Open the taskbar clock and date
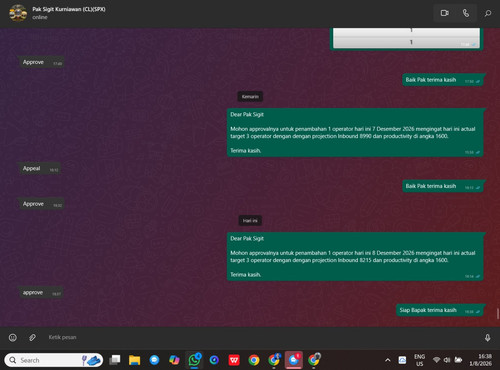This screenshot has width=500, height=370. [x=480, y=360]
